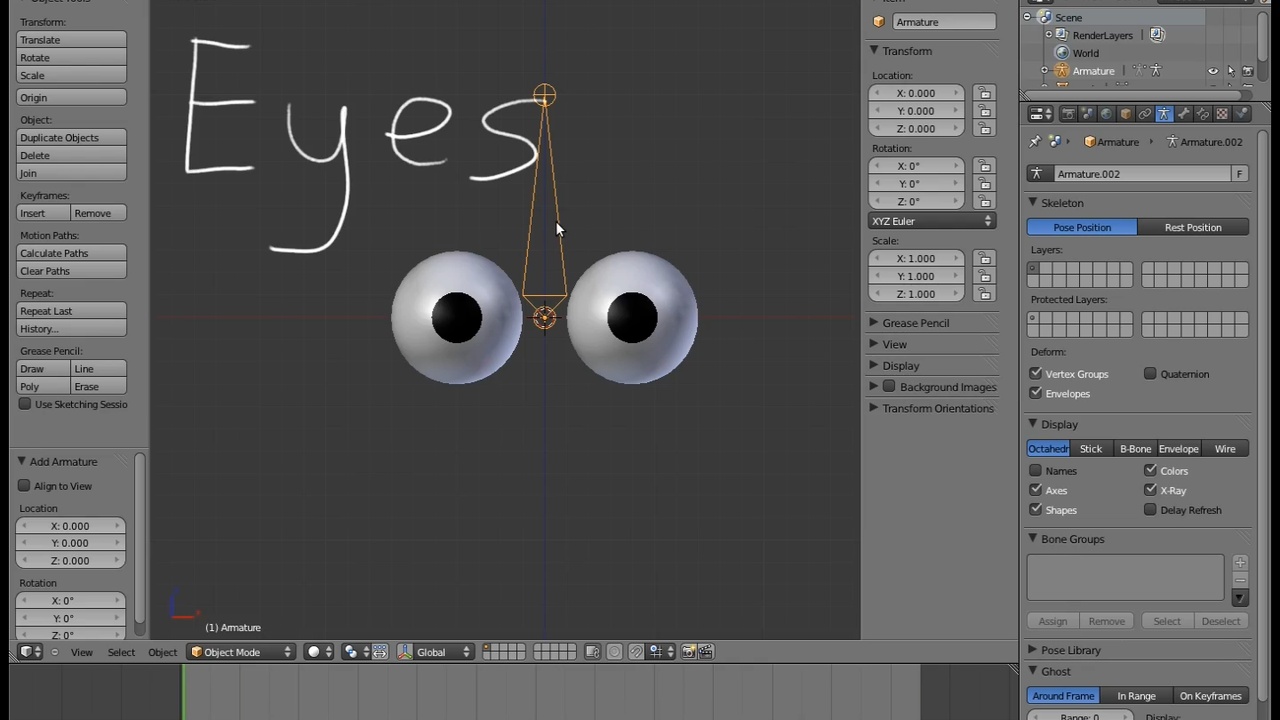Click the Scale X value field
1280x720 pixels.
(916, 258)
